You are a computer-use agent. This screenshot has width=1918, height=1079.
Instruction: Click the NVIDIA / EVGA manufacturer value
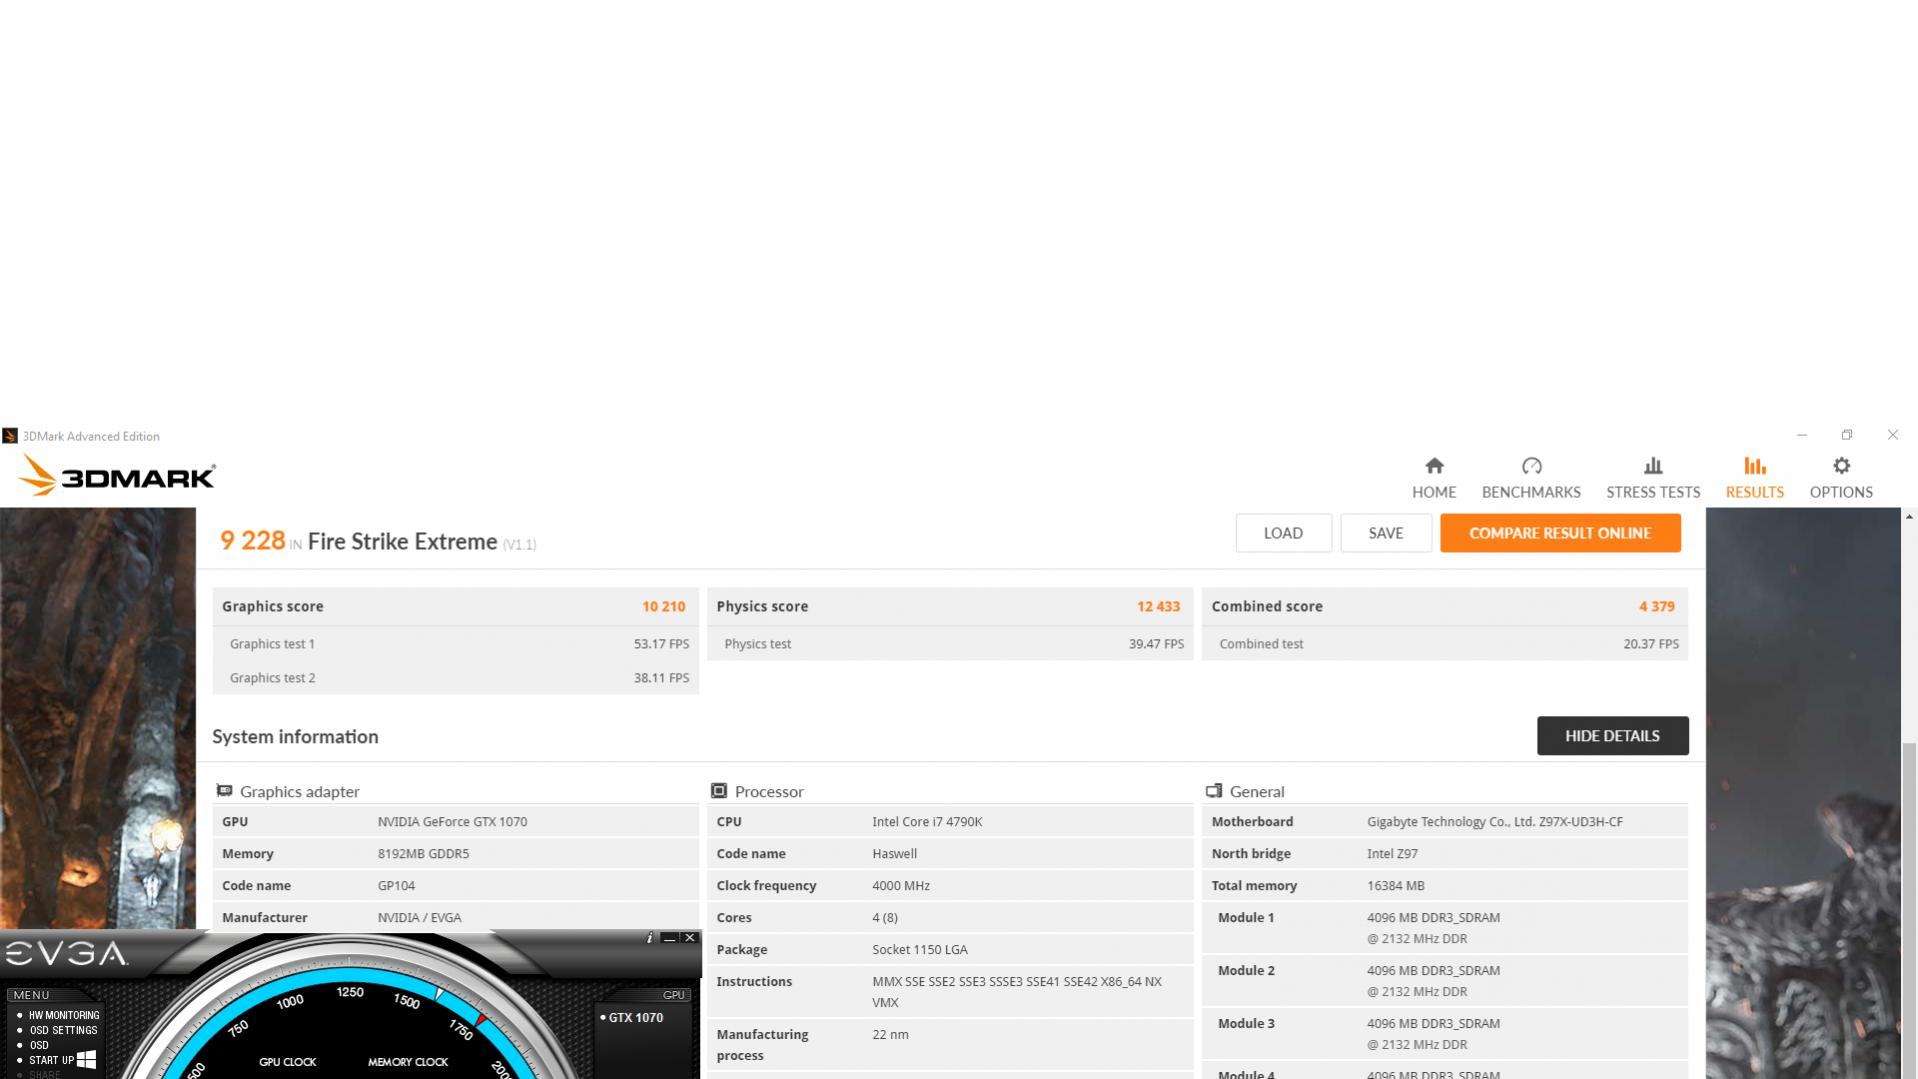point(419,918)
